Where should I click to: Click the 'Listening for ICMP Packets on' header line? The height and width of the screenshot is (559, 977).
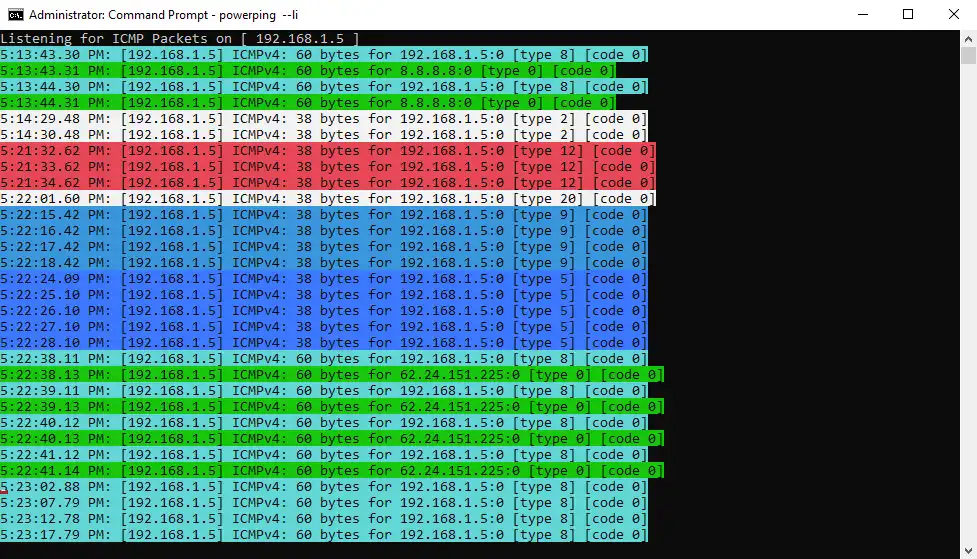click(x=180, y=39)
